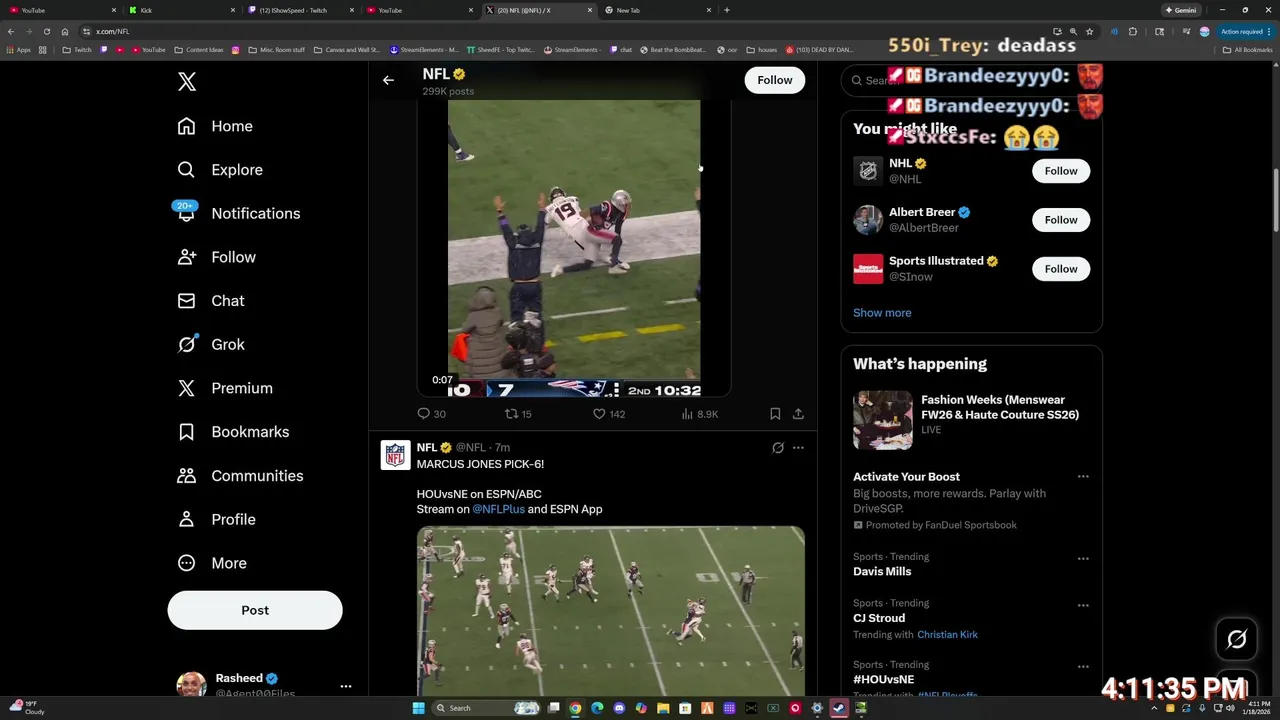Click the Post button
Screen dimensions: 1280x720
pyautogui.click(x=255, y=610)
